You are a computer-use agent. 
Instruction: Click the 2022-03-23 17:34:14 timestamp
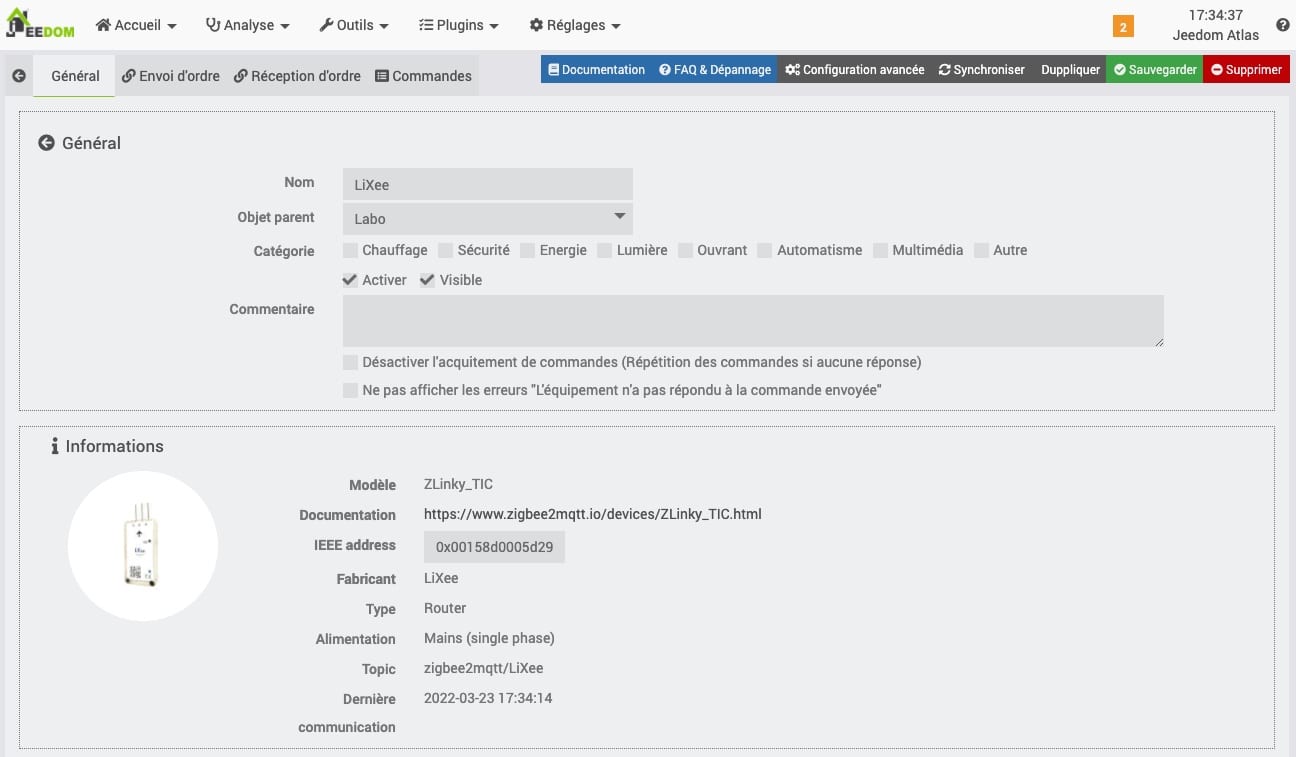tap(488, 698)
